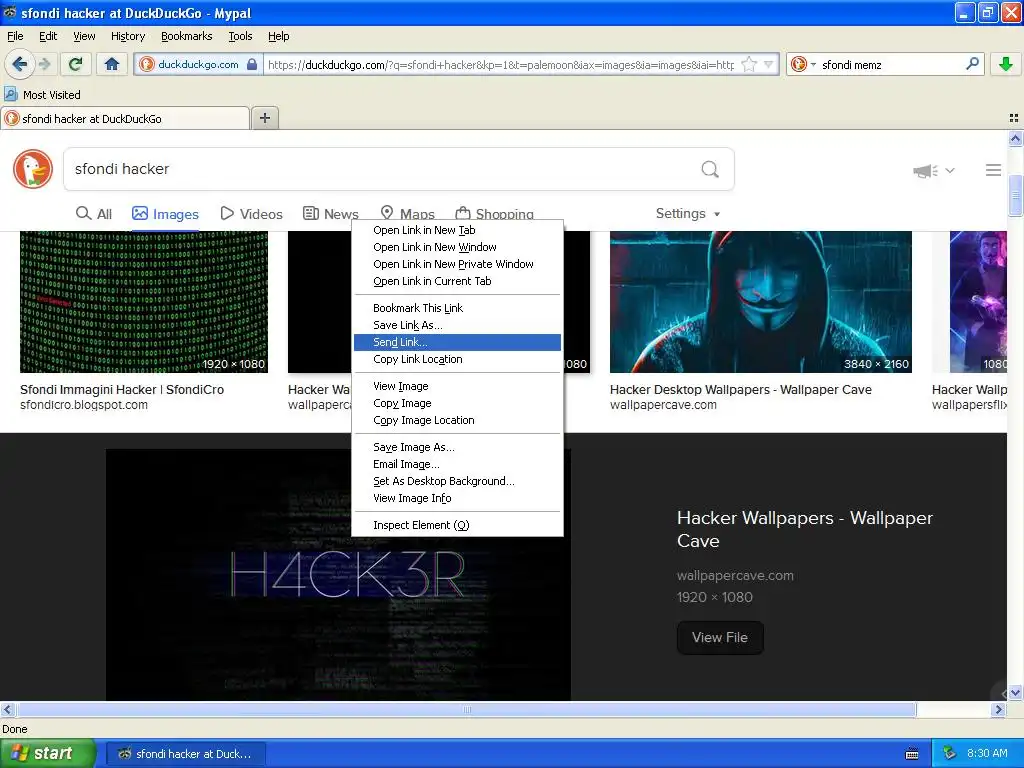1024x768 pixels.
Task: Open the megaphone announcements dropdown
Action: tap(934, 170)
